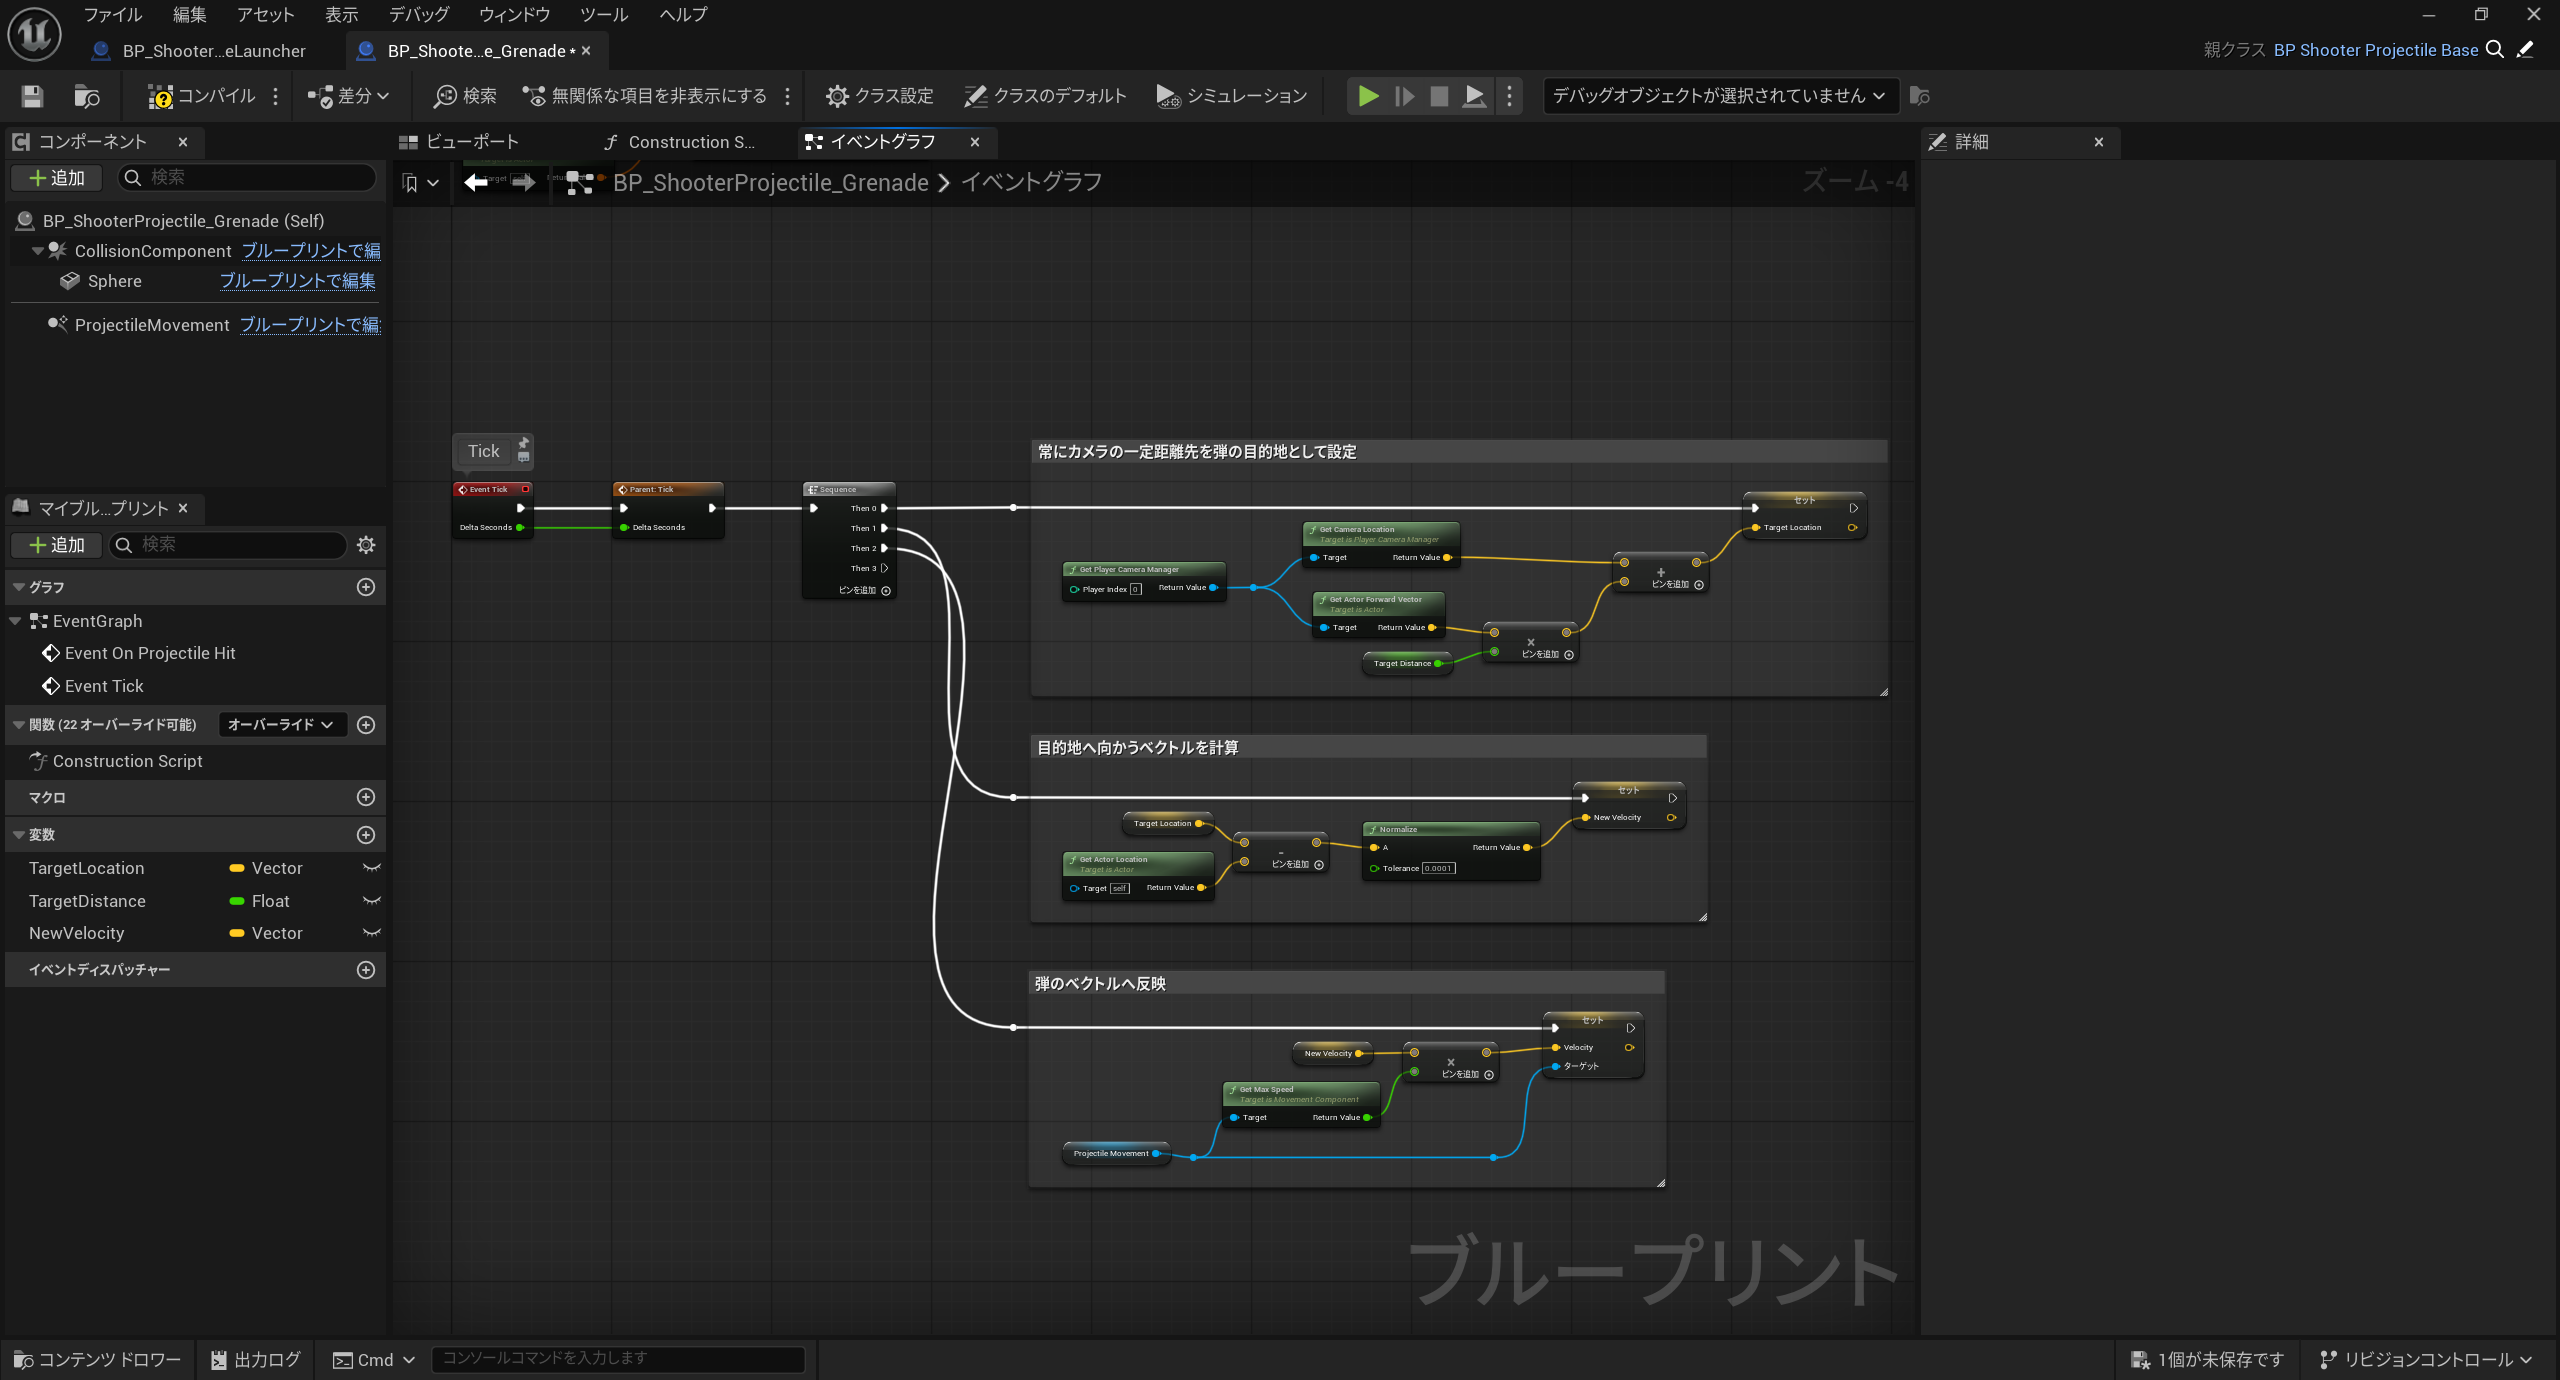2560x1380 pixels.
Task: Open the ウィンドウ menu
Action: (514, 14)
